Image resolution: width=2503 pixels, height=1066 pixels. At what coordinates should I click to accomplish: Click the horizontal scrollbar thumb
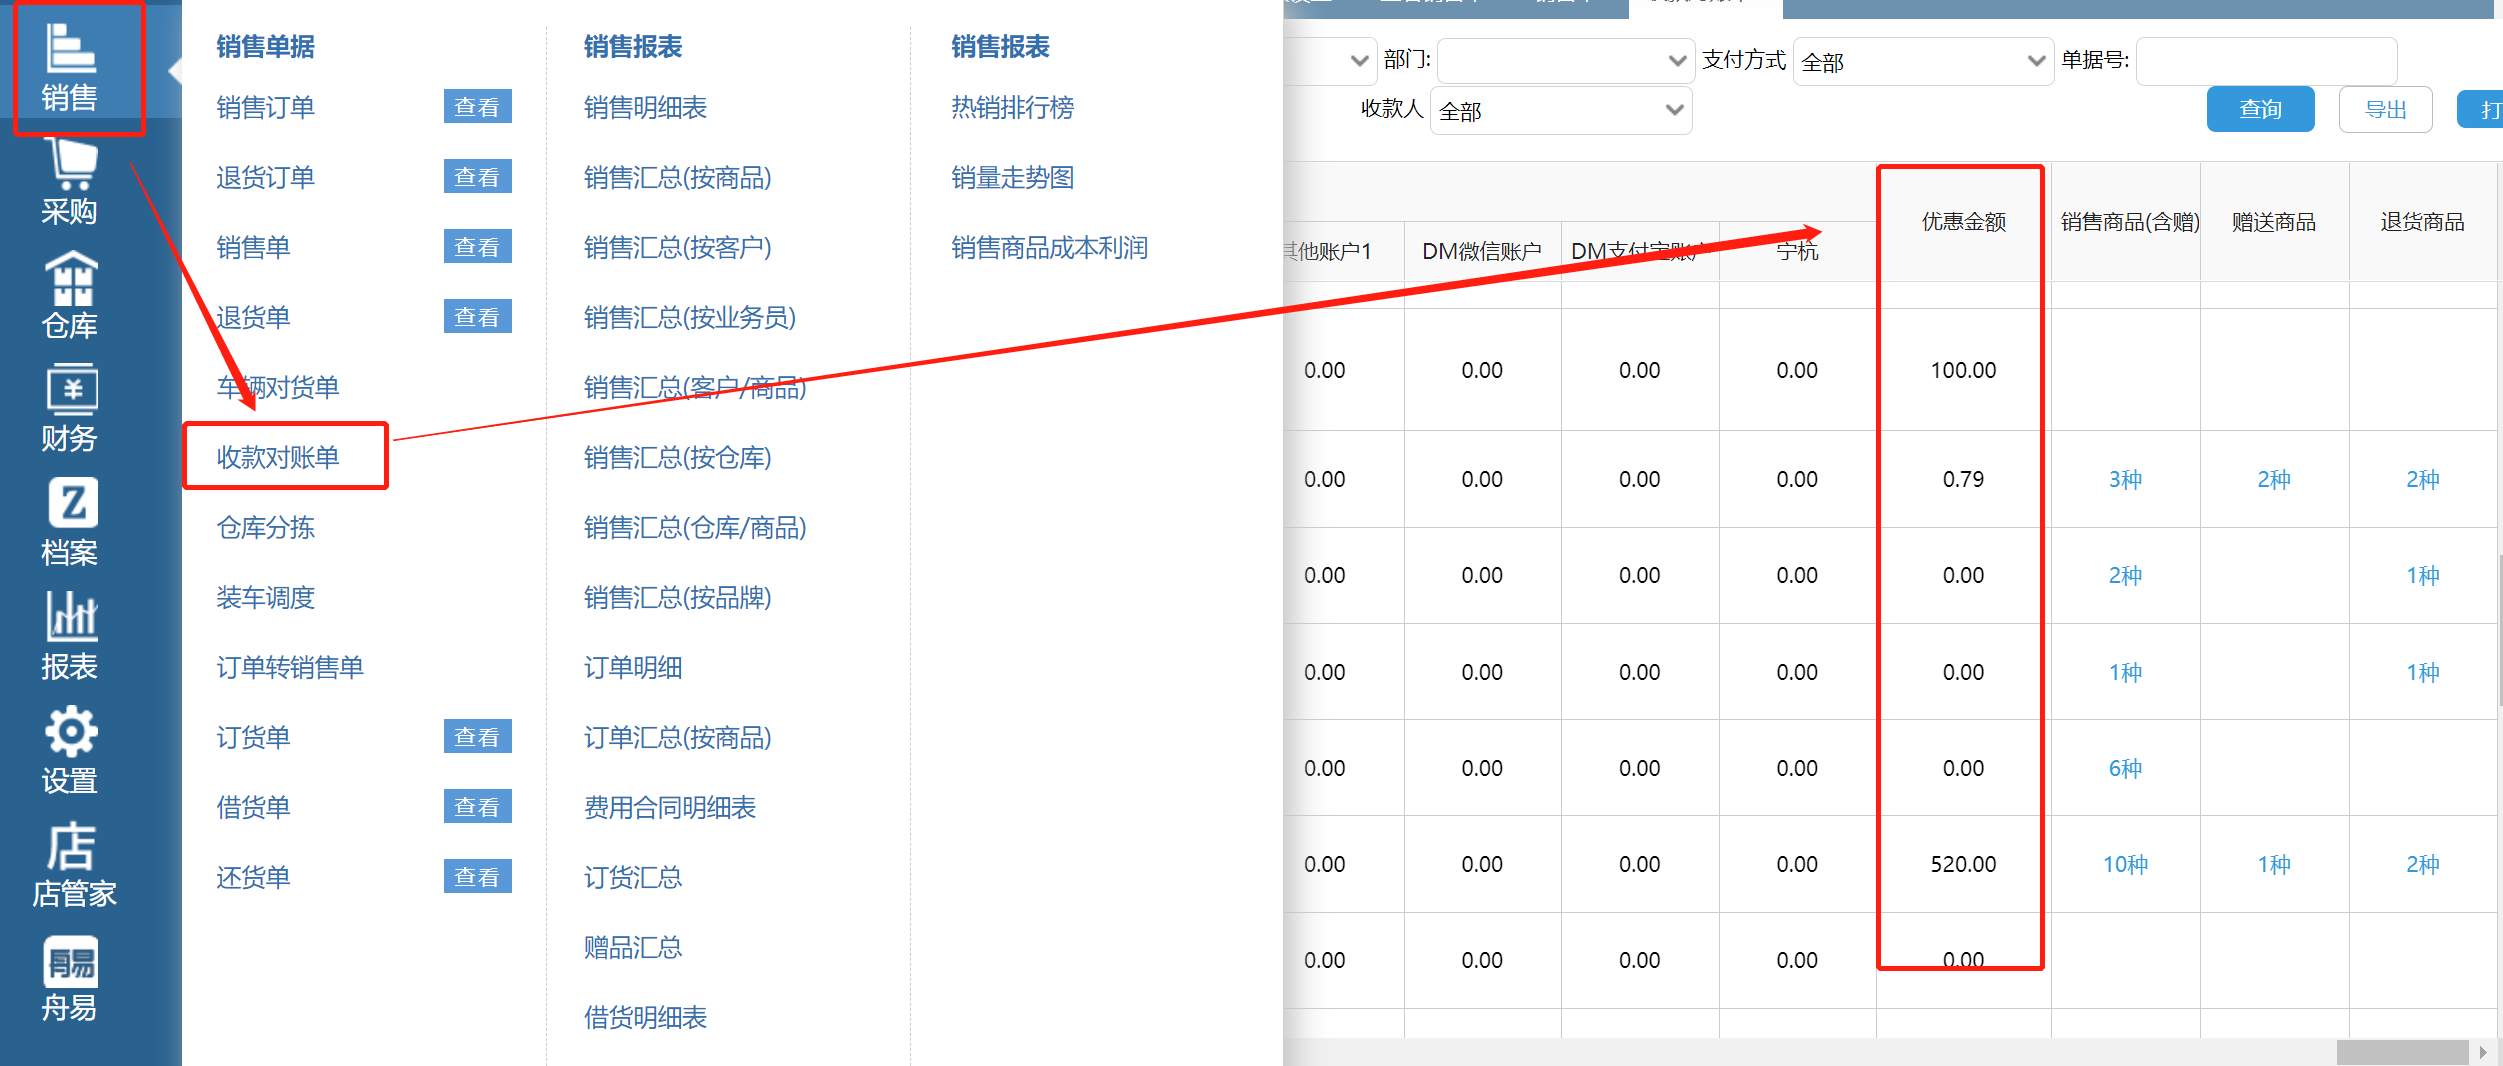click(2402, 1052)
